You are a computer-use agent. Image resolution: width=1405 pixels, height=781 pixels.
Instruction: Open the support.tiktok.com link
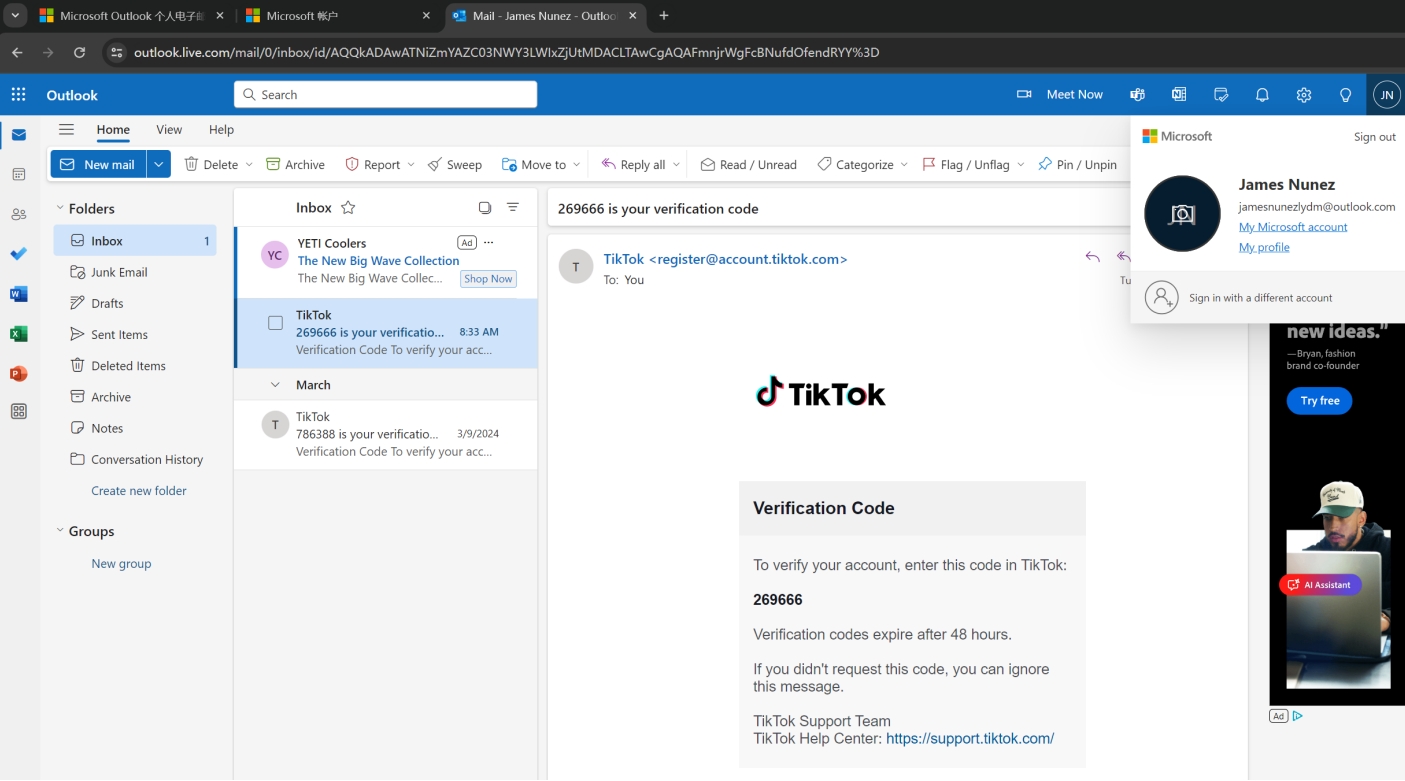point(970,739)
